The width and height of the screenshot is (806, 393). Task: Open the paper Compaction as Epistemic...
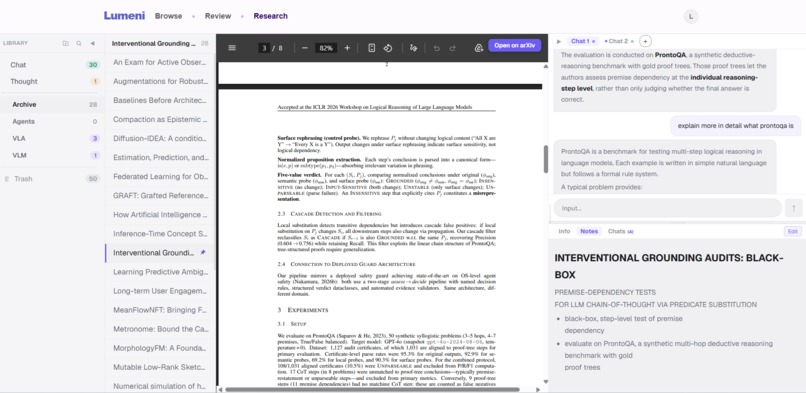click(160, 119)
